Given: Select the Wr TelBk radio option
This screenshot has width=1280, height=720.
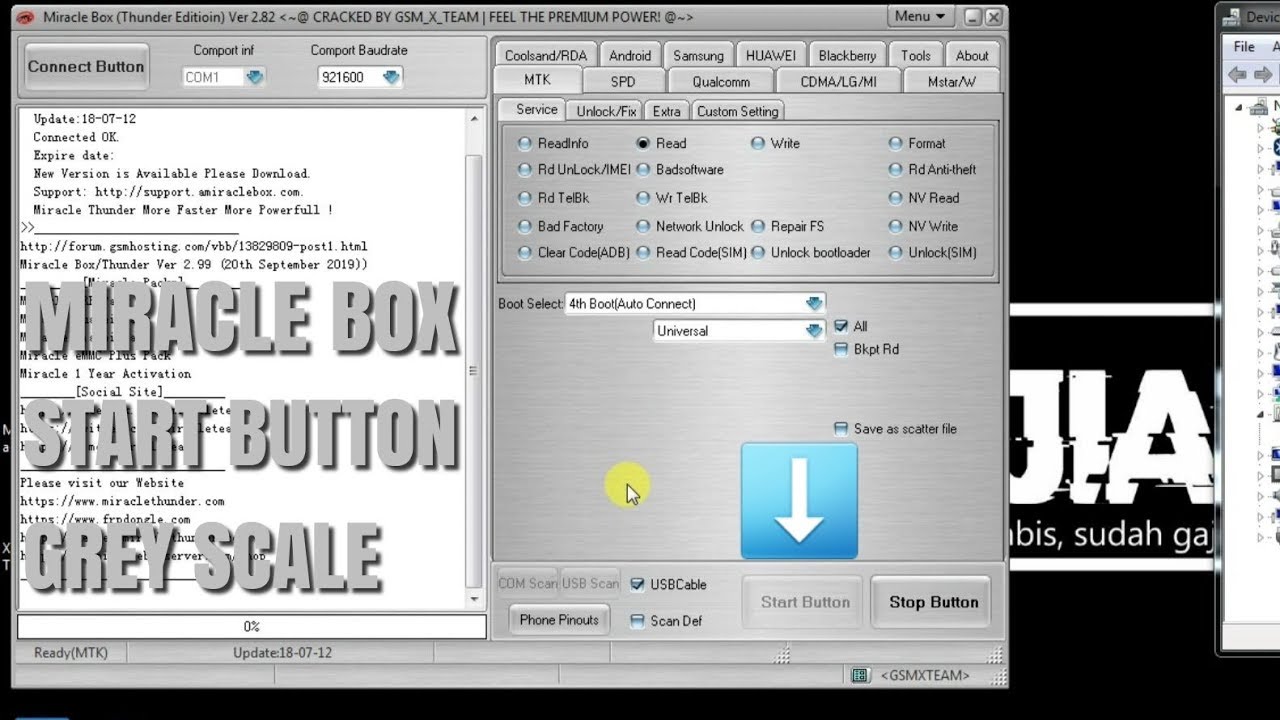Looking at the screenshot, I should click(643, 198).
